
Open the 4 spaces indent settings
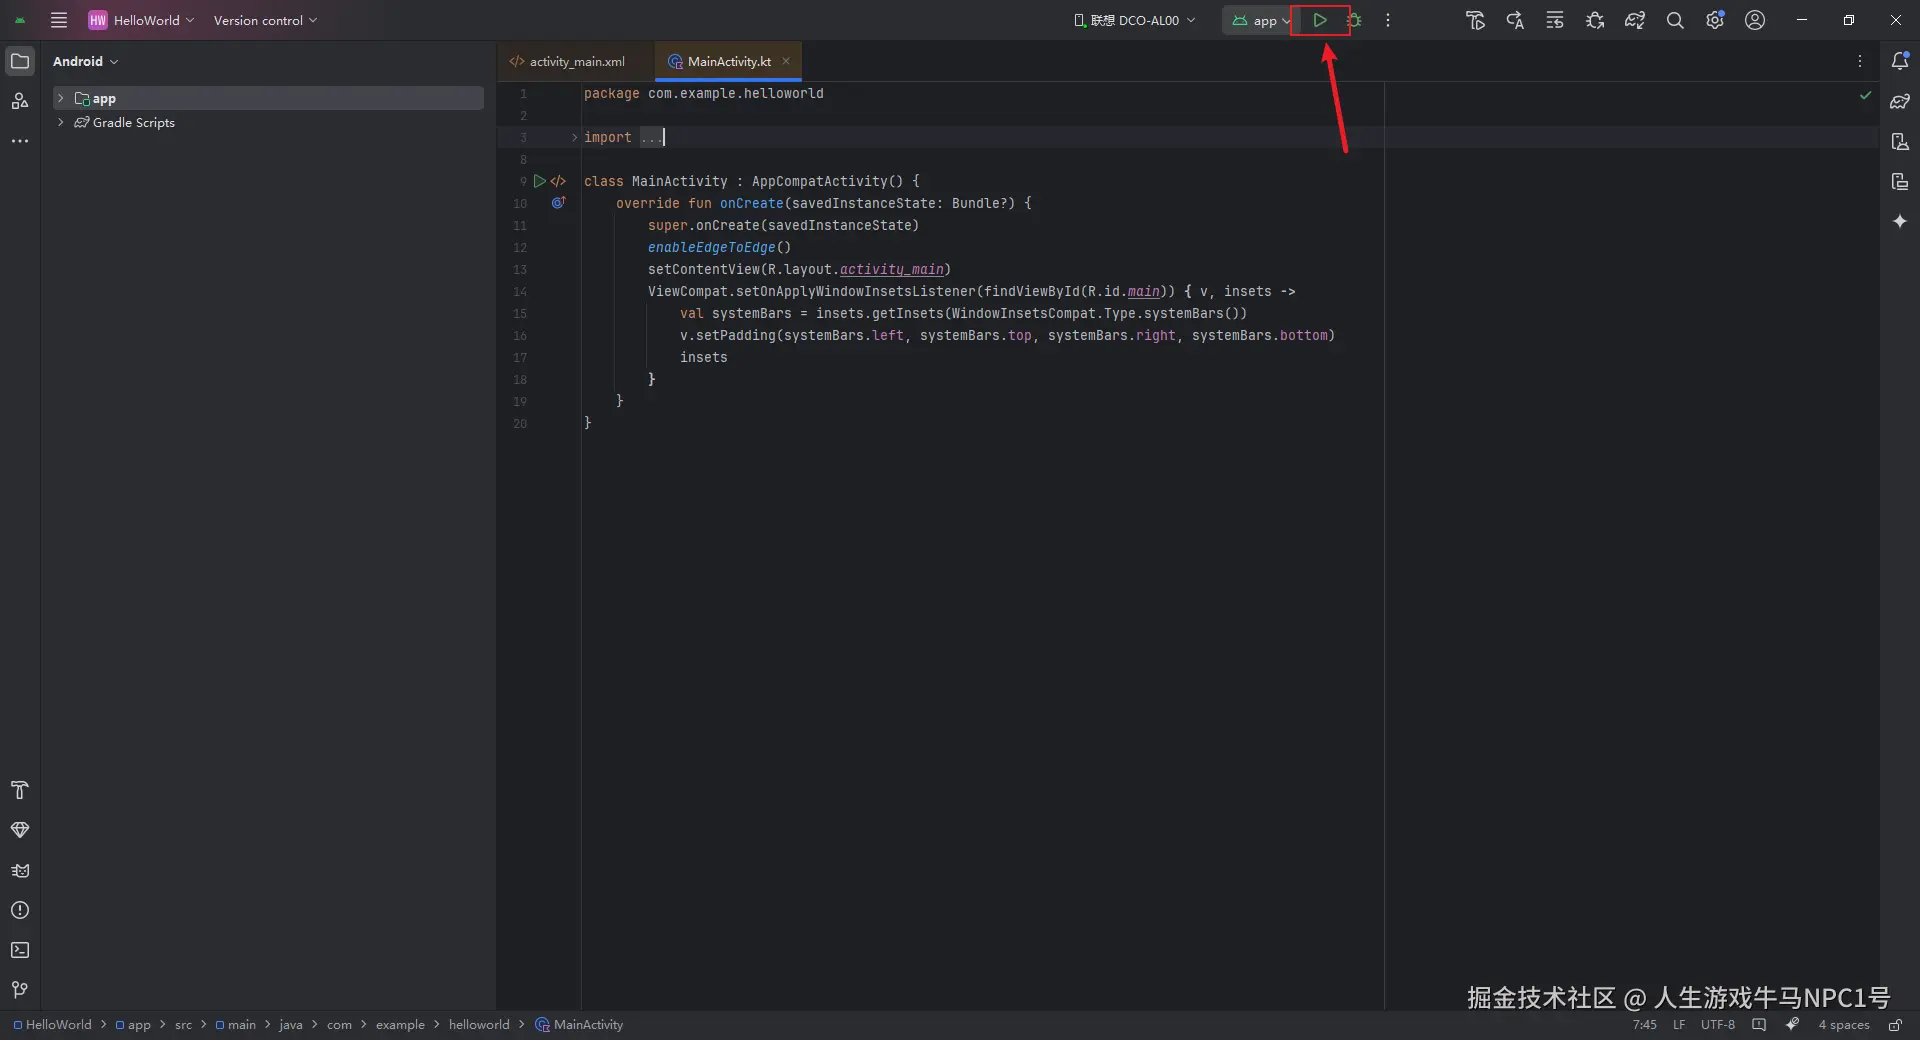click(1844, 1025)
